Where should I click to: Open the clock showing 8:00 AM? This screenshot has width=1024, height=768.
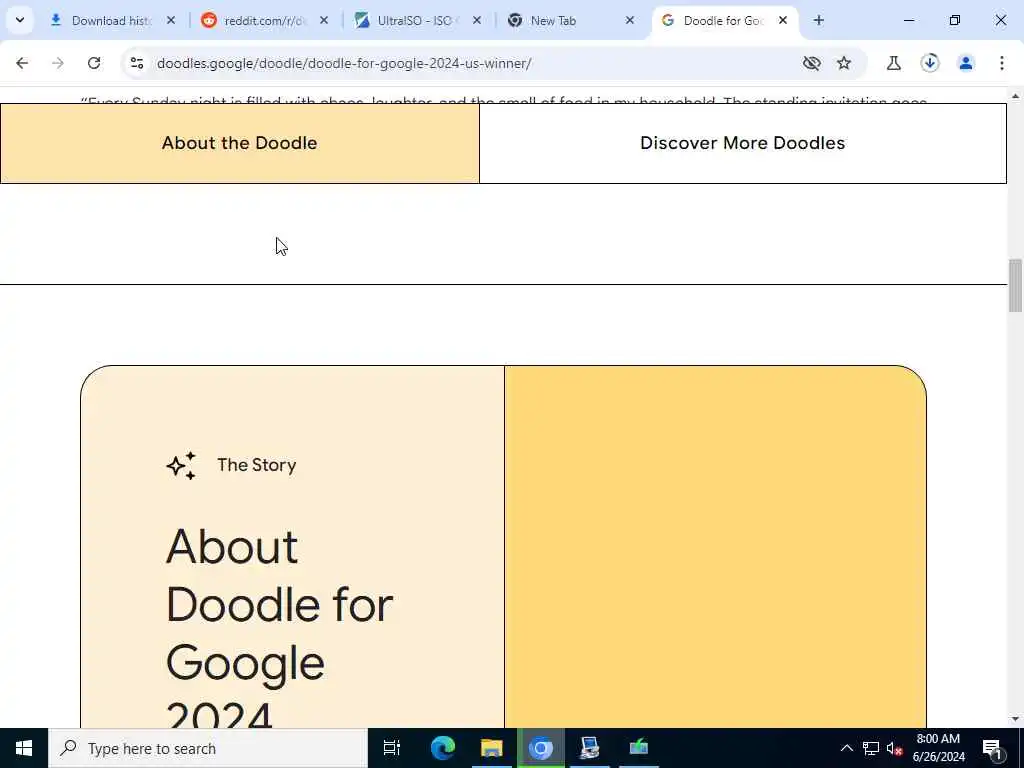[938, 748]
